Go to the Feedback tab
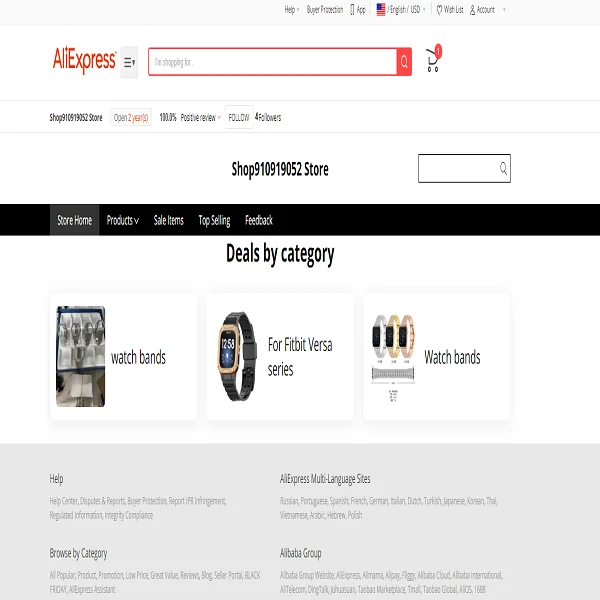Screen dimensions: 600x600 point(259,220)
